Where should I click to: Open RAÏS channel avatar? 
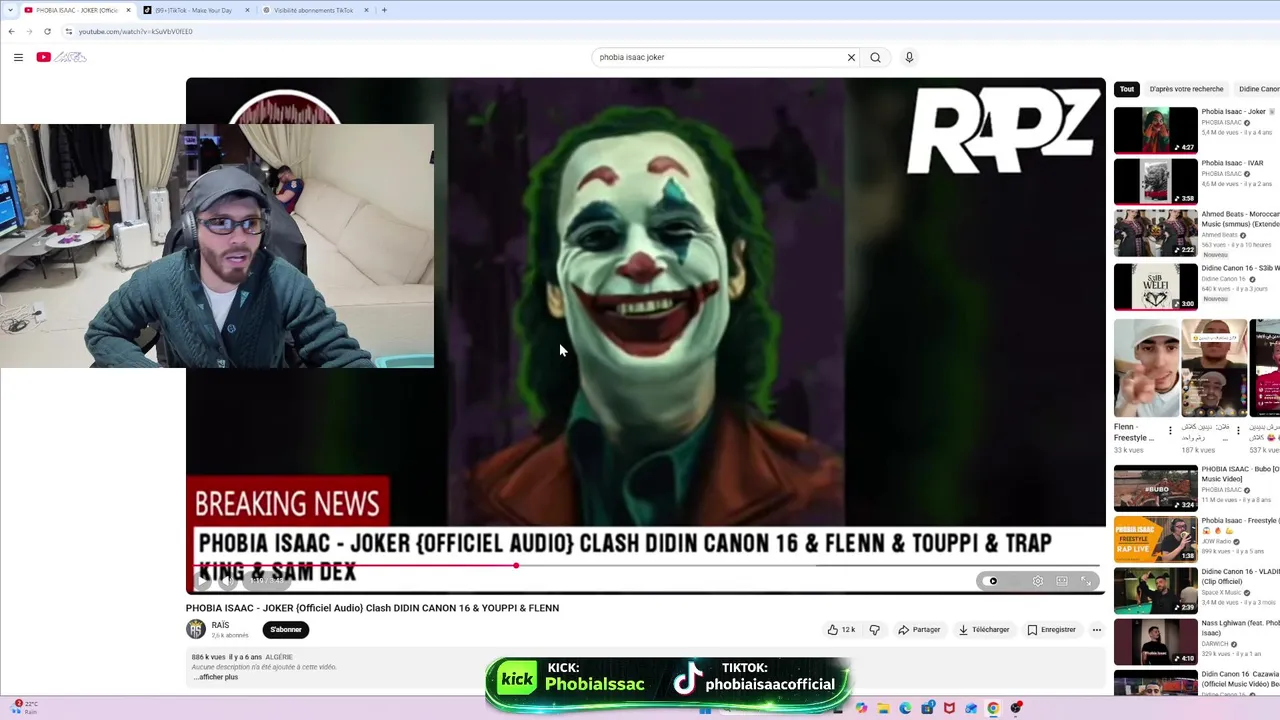click(196, 629)
